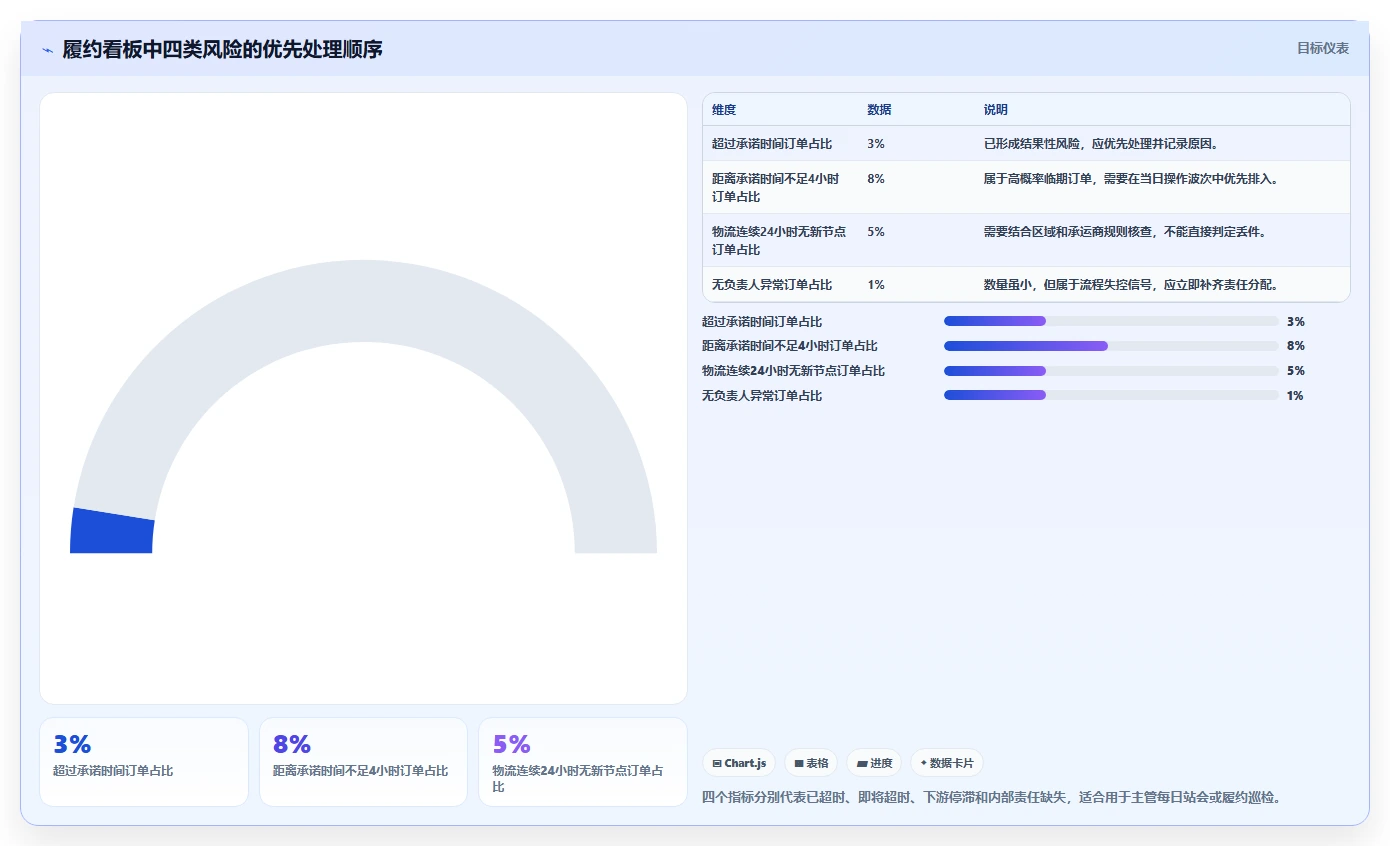The height and width of the screenshot is (846, 1390).
Task: Click the 目标仪表 label in header
Action: point(1323,48)
